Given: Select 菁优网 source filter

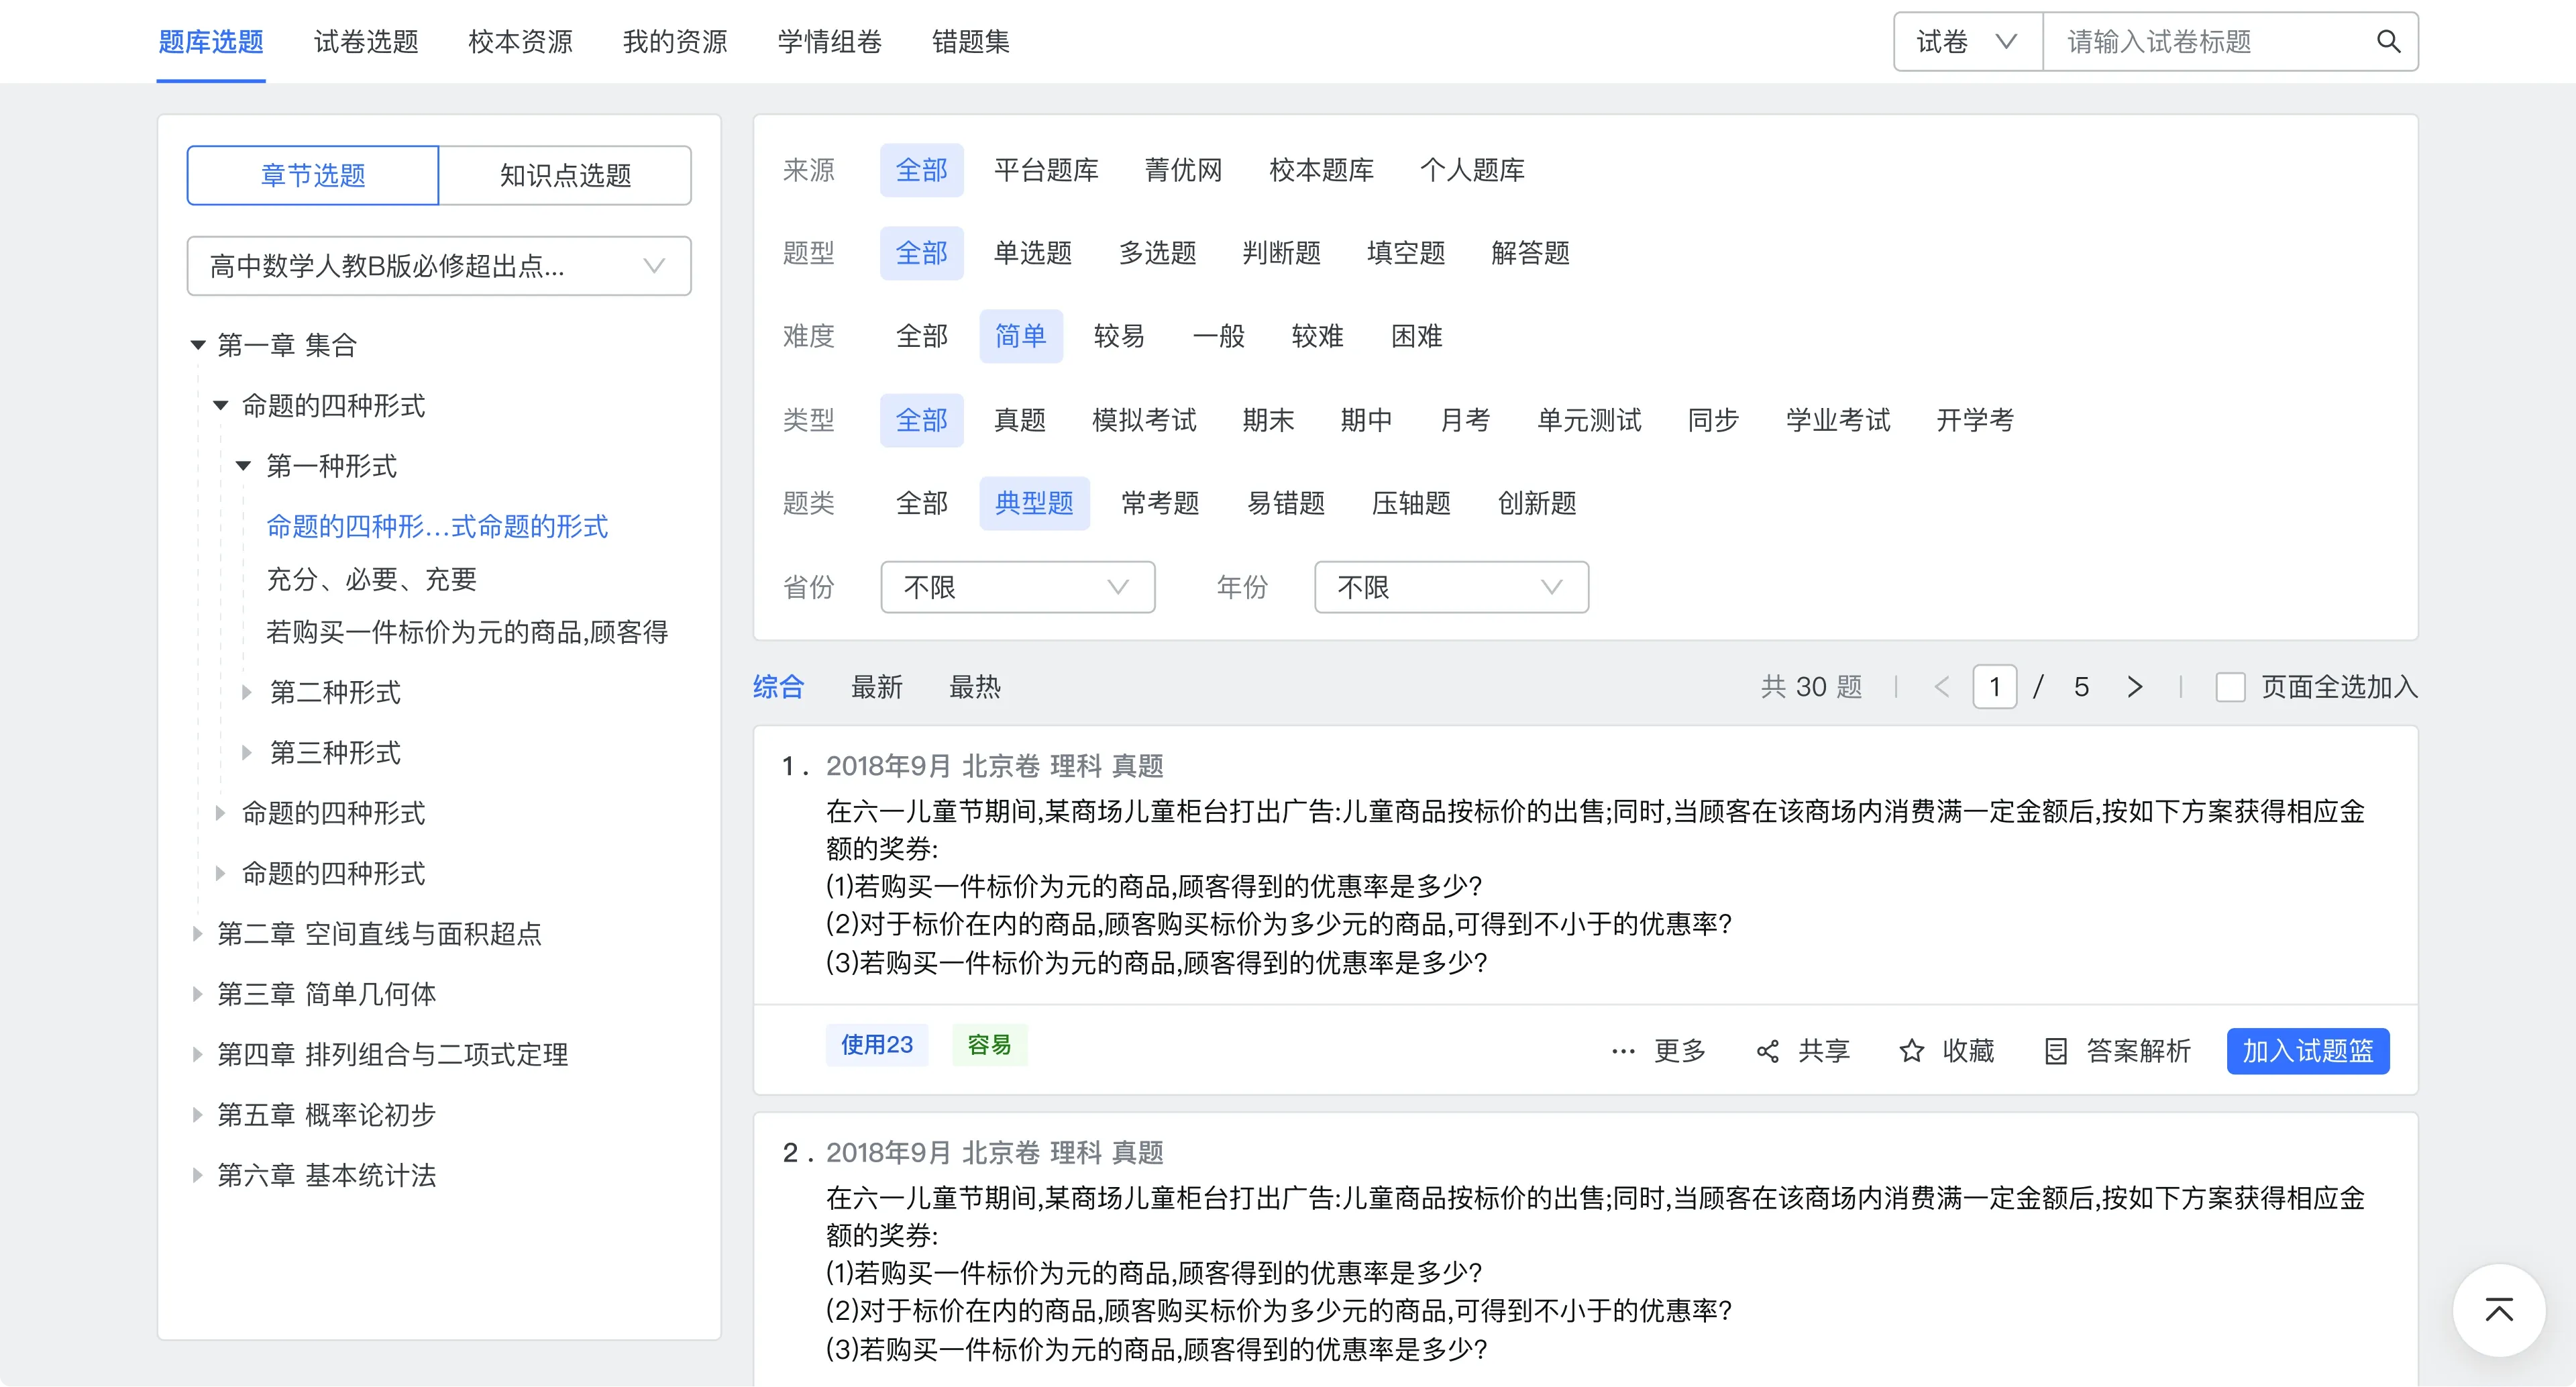Looking at the screenshot, I should tap(1184, 170).
